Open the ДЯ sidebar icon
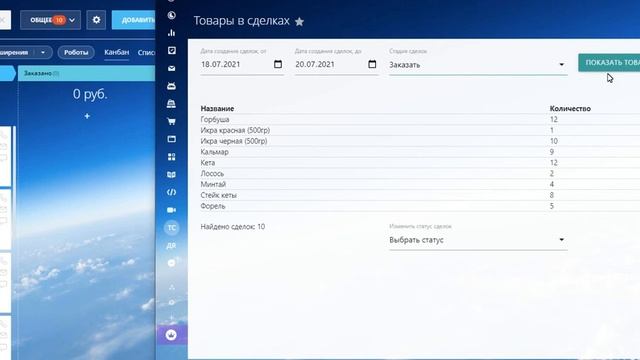This screenshot has width=640, height=360. click(x=172, y=246)
